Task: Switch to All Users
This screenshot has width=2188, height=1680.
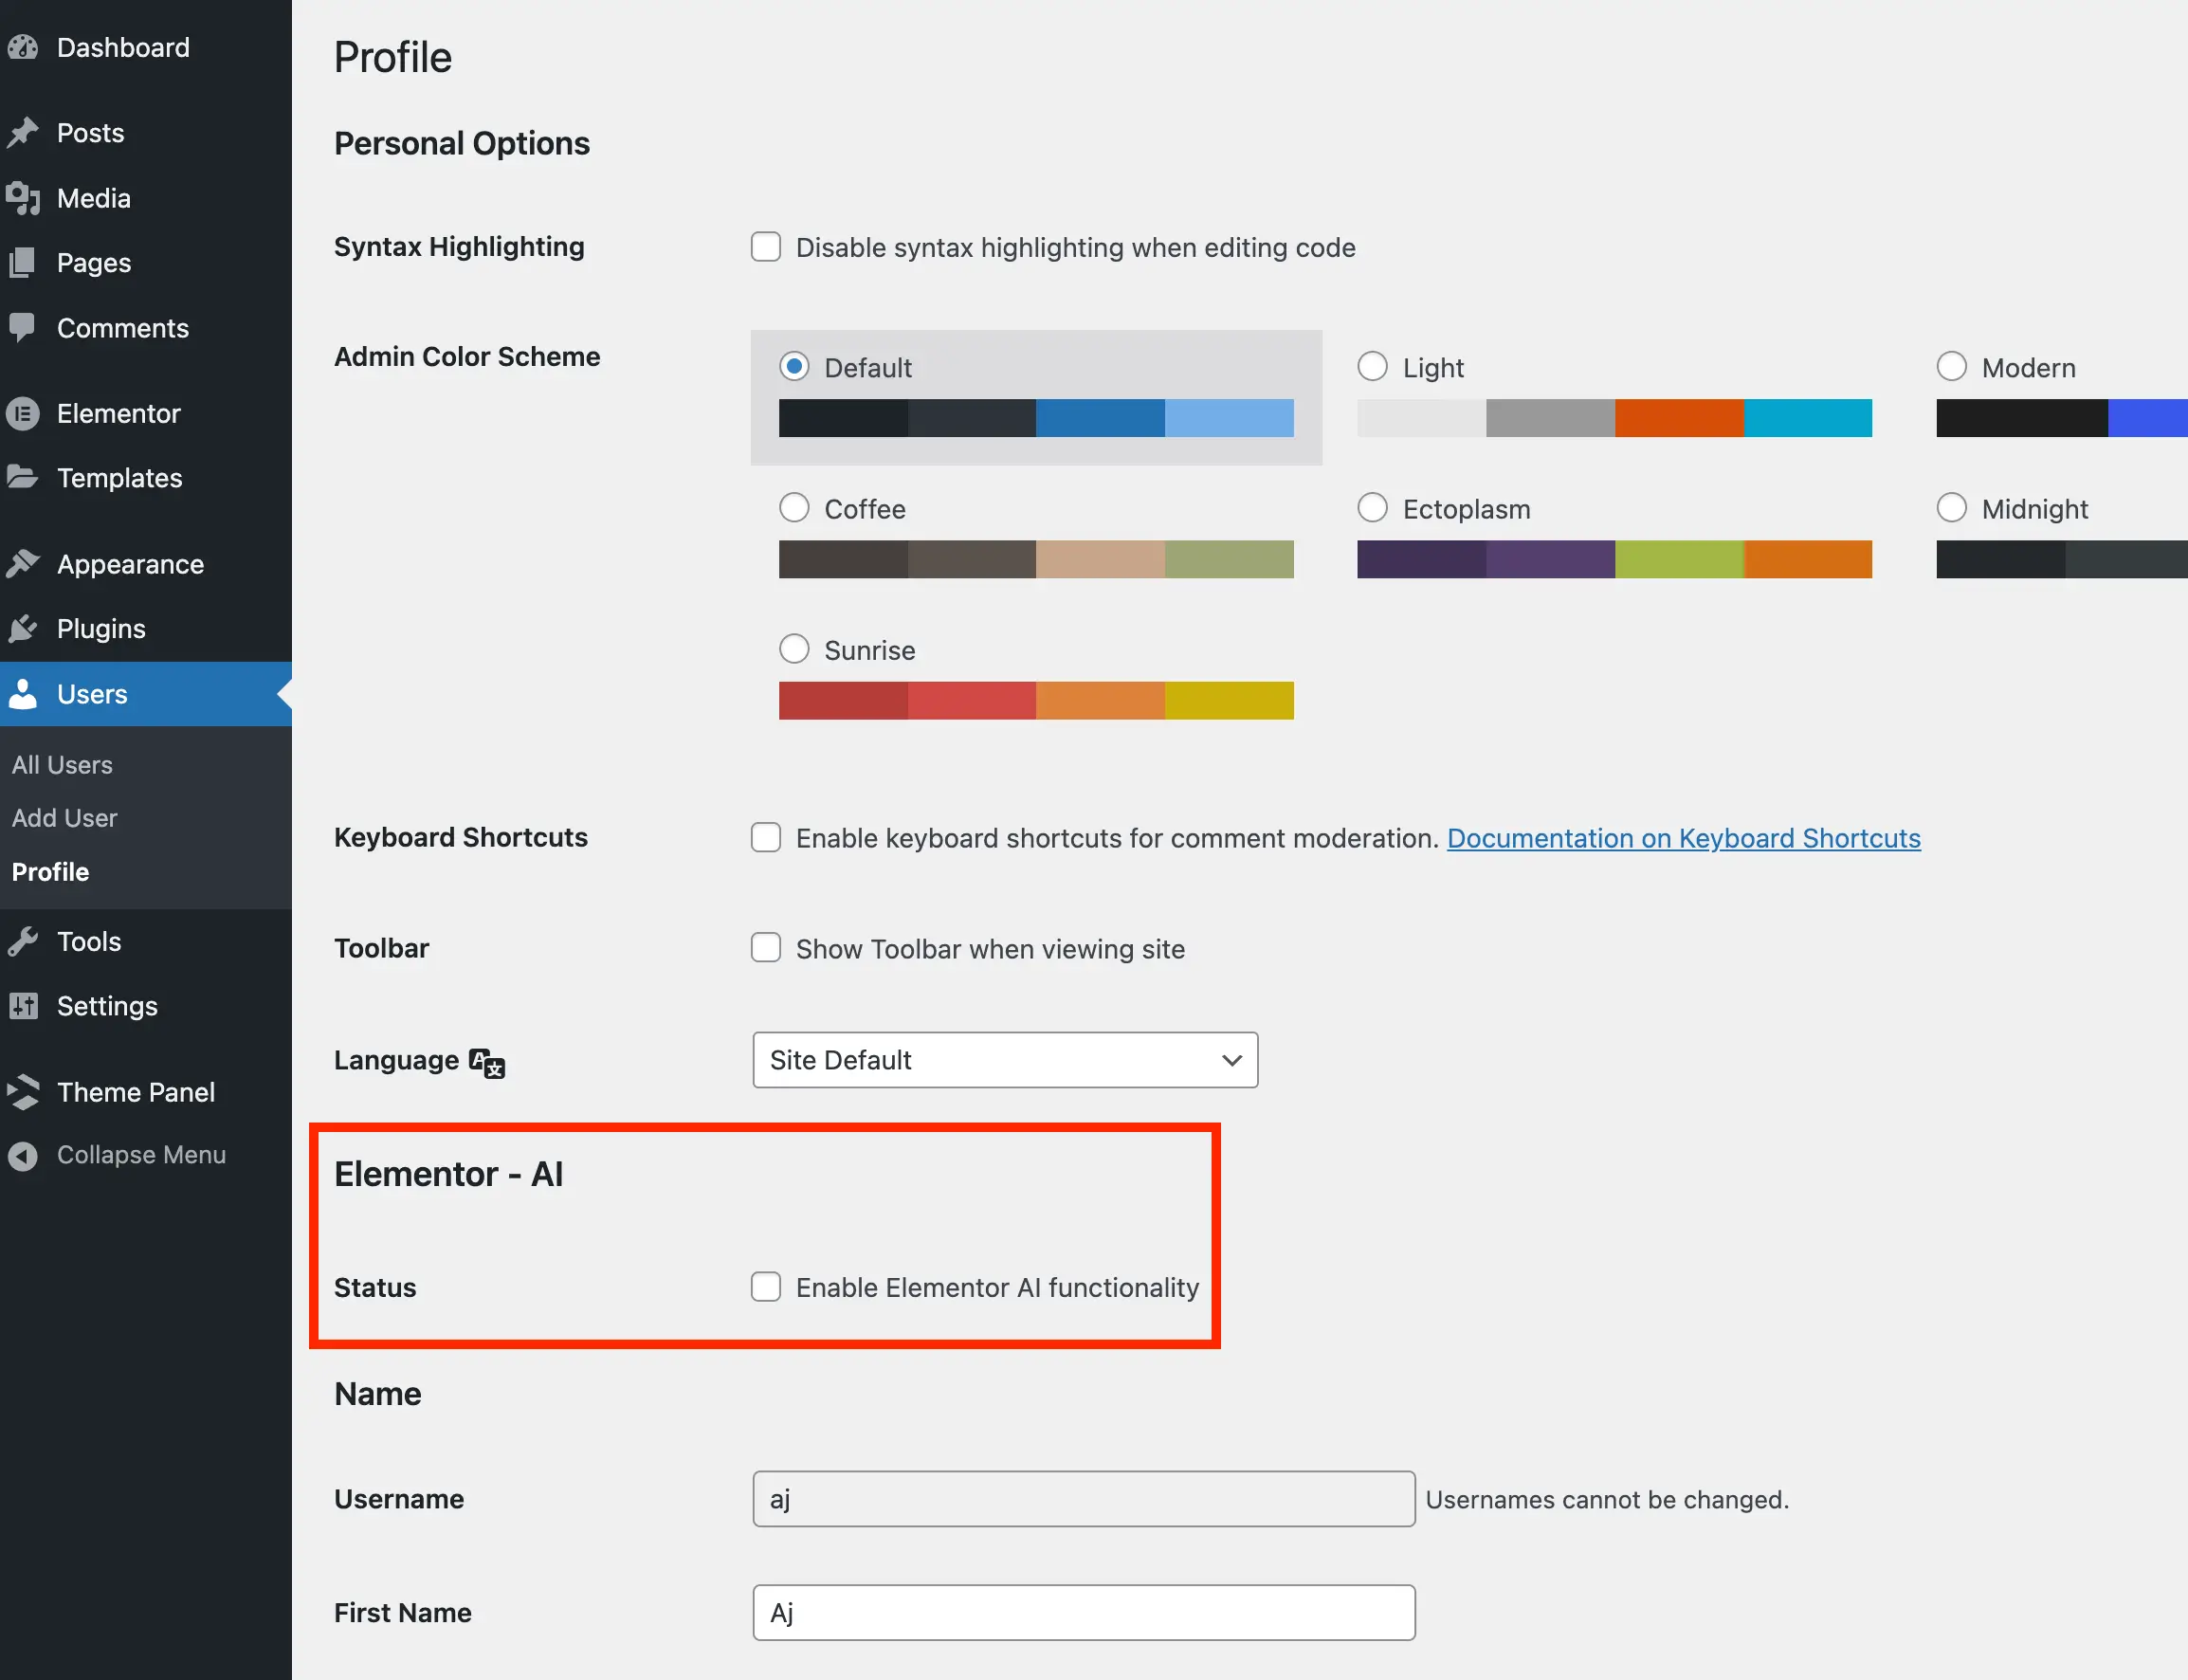Action: [x=62, y=764]
